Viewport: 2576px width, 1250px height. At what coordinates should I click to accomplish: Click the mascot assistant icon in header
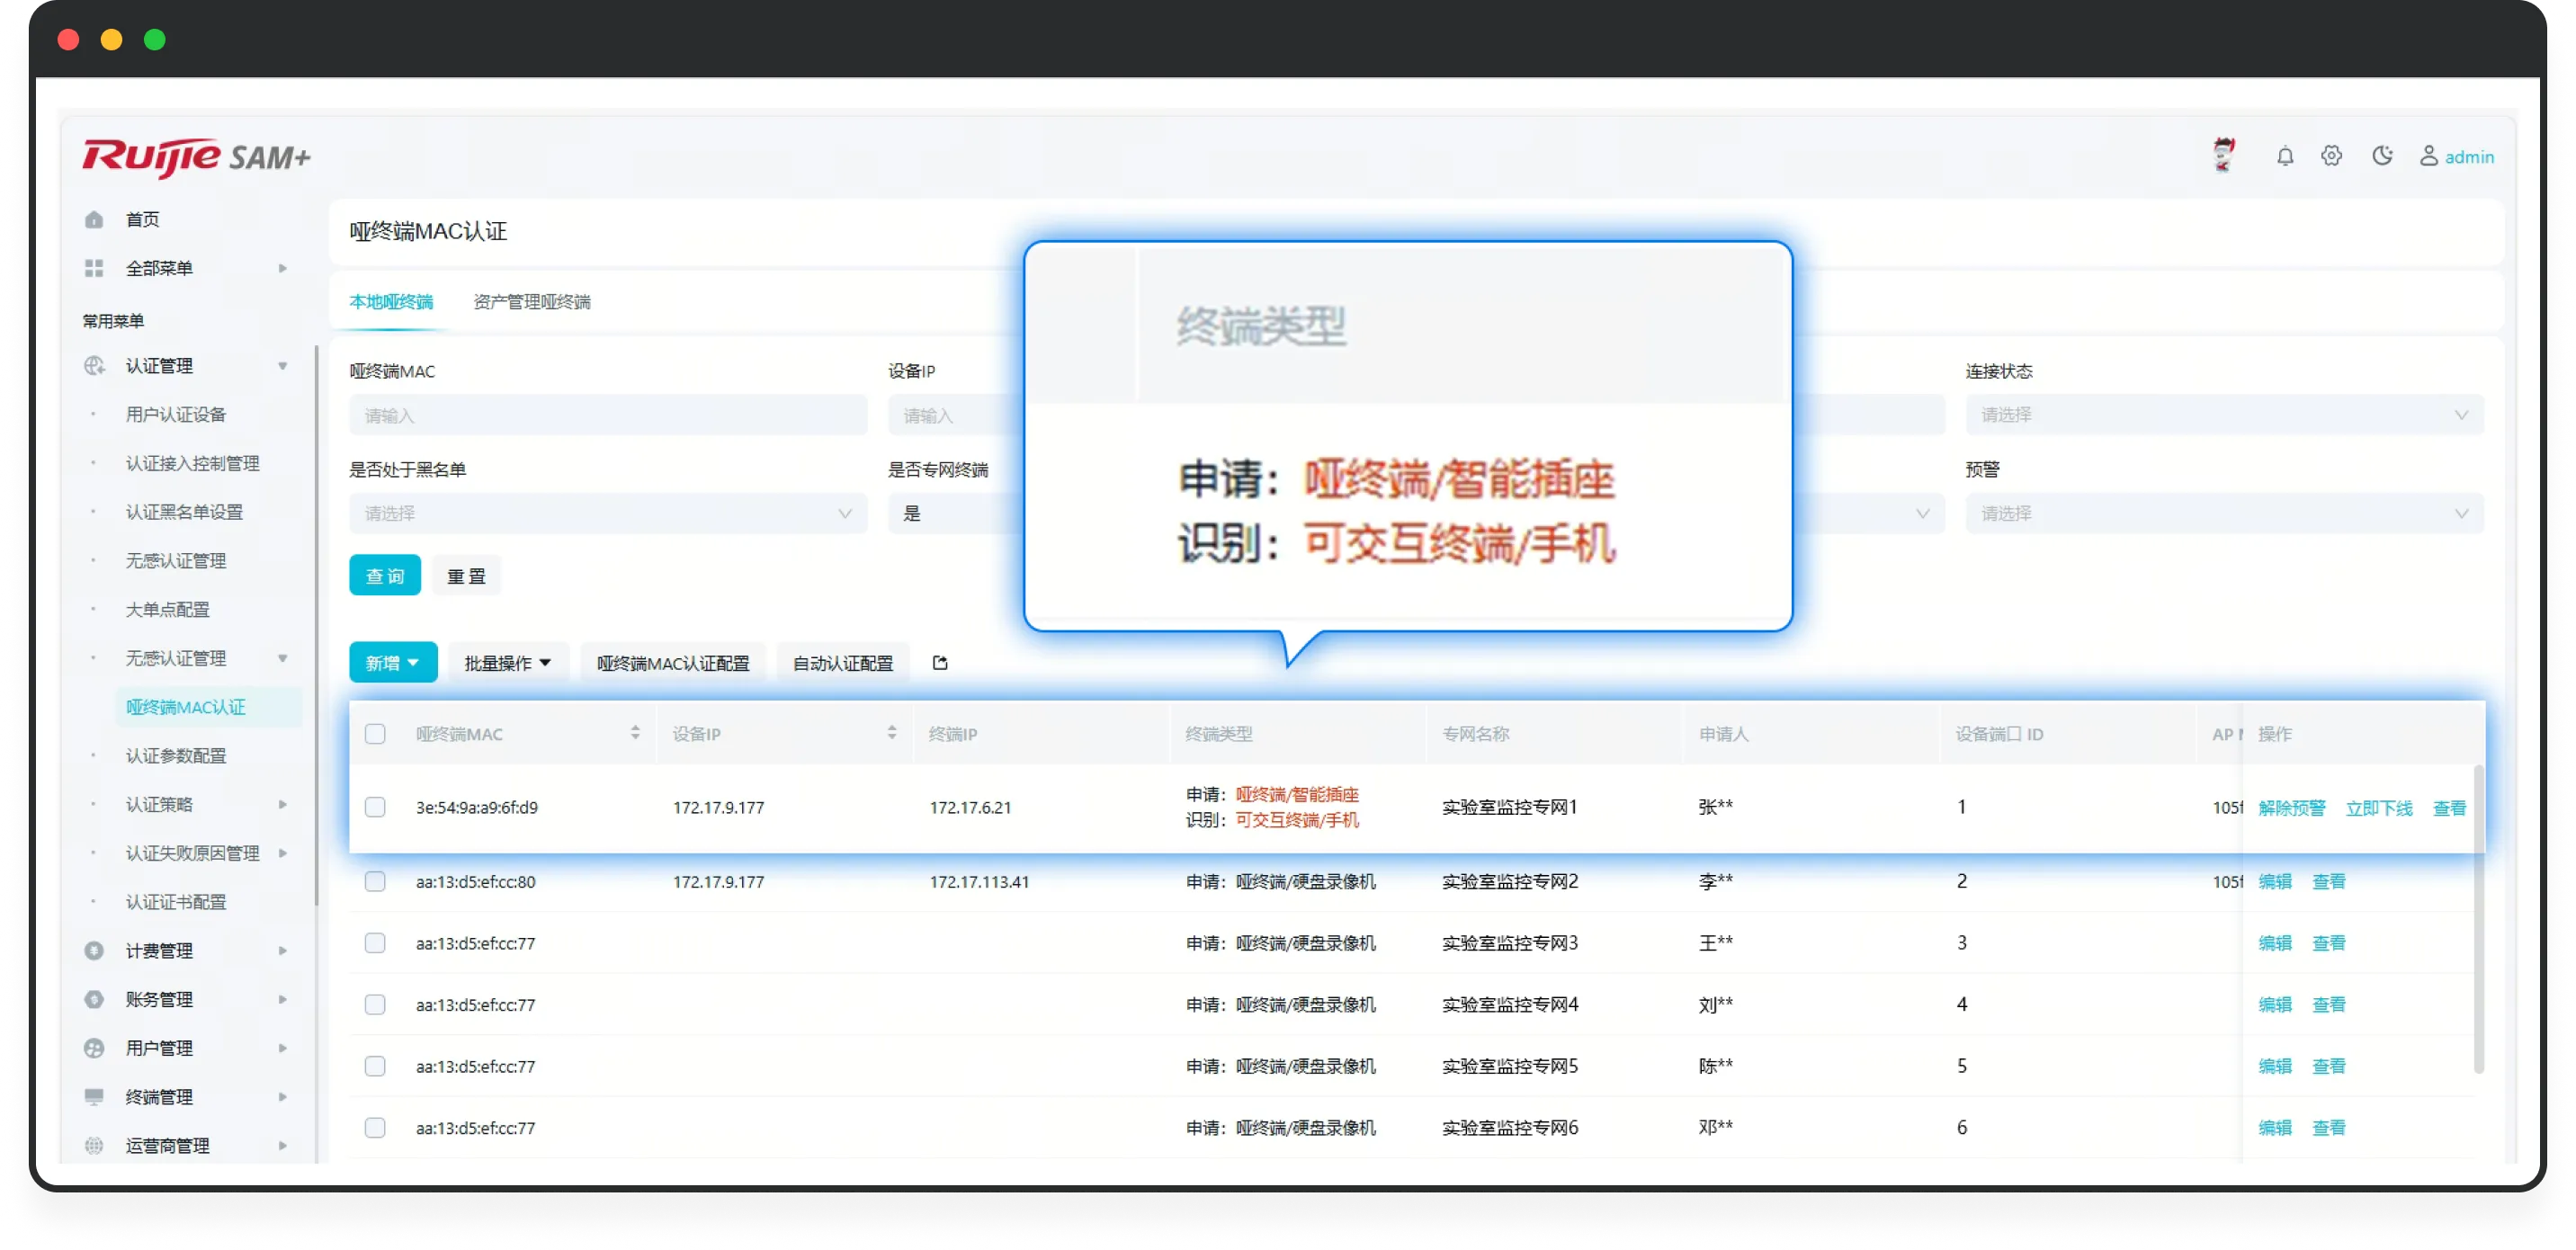pos(2223,155)
